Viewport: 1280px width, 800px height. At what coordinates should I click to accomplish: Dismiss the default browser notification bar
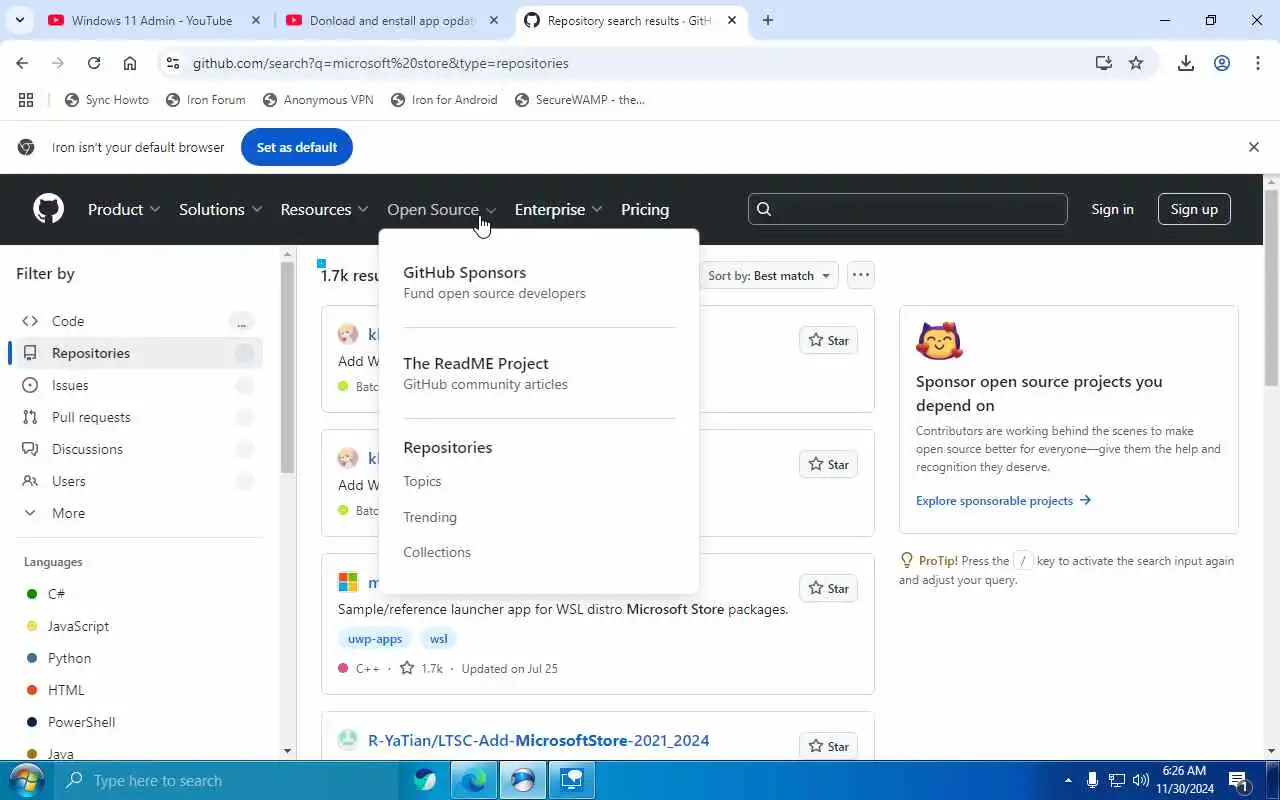[1254, 147]
